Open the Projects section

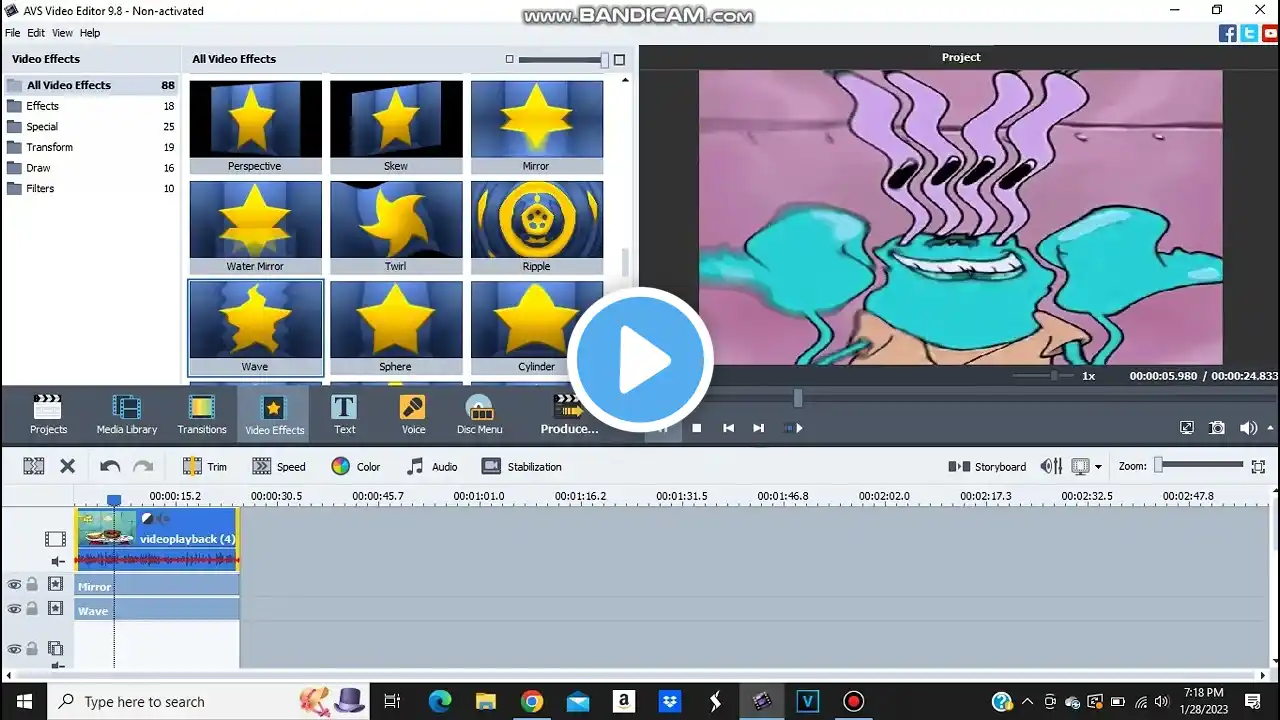48,415
